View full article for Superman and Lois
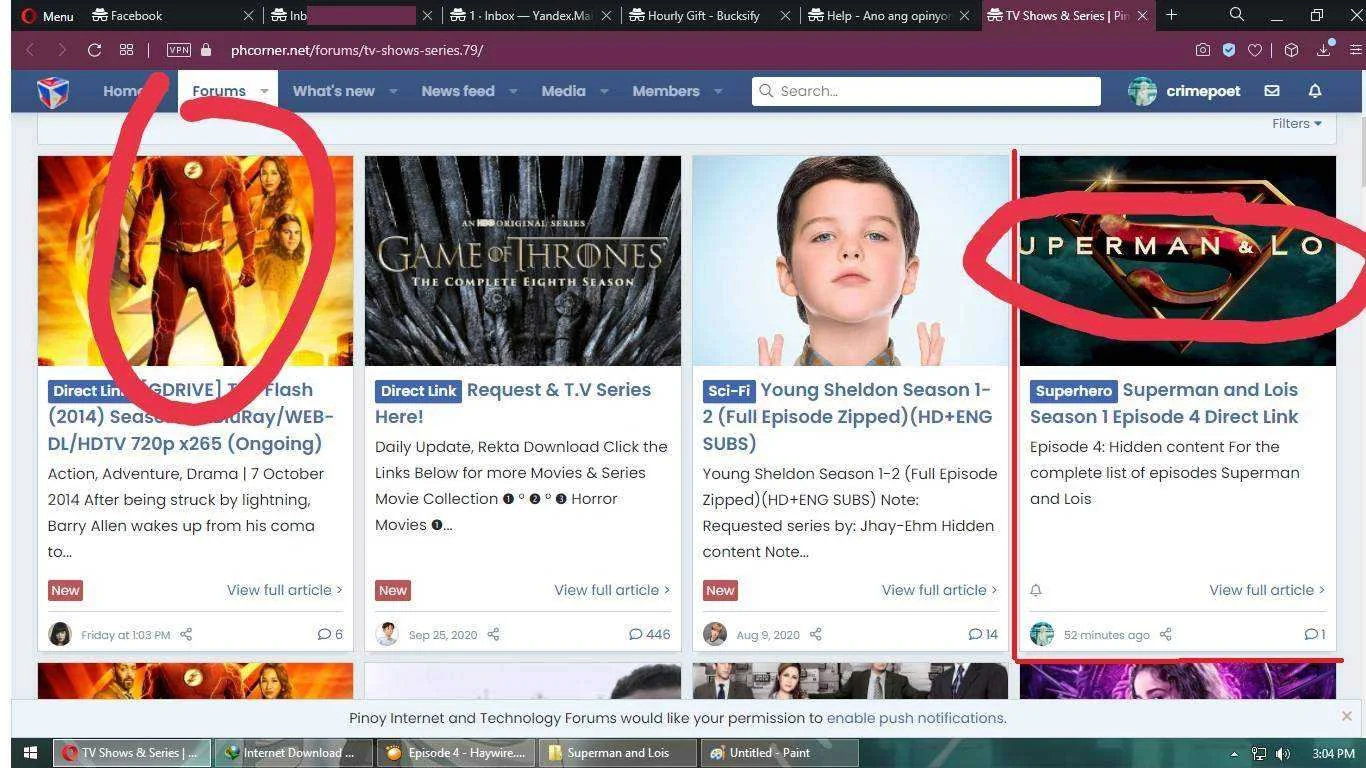Image resolution: width=1366 pixels, height=768 pixels. (1267, 590)
